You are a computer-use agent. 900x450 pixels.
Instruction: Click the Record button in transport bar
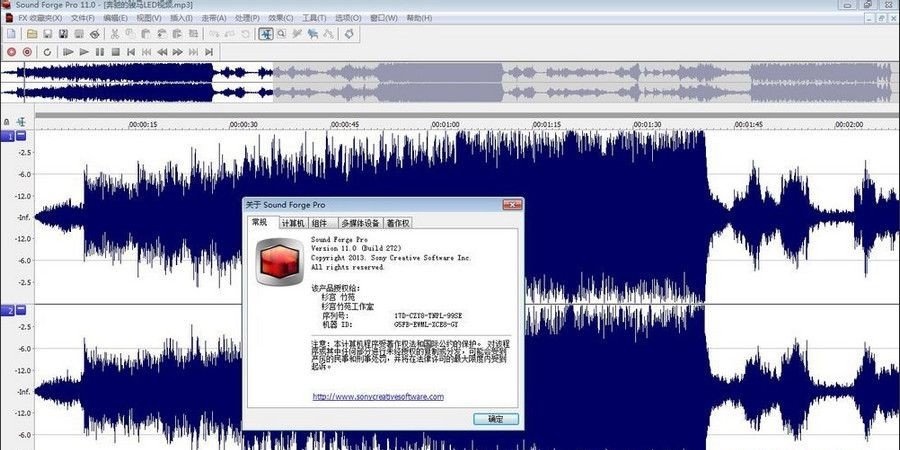tap(11, 51)
